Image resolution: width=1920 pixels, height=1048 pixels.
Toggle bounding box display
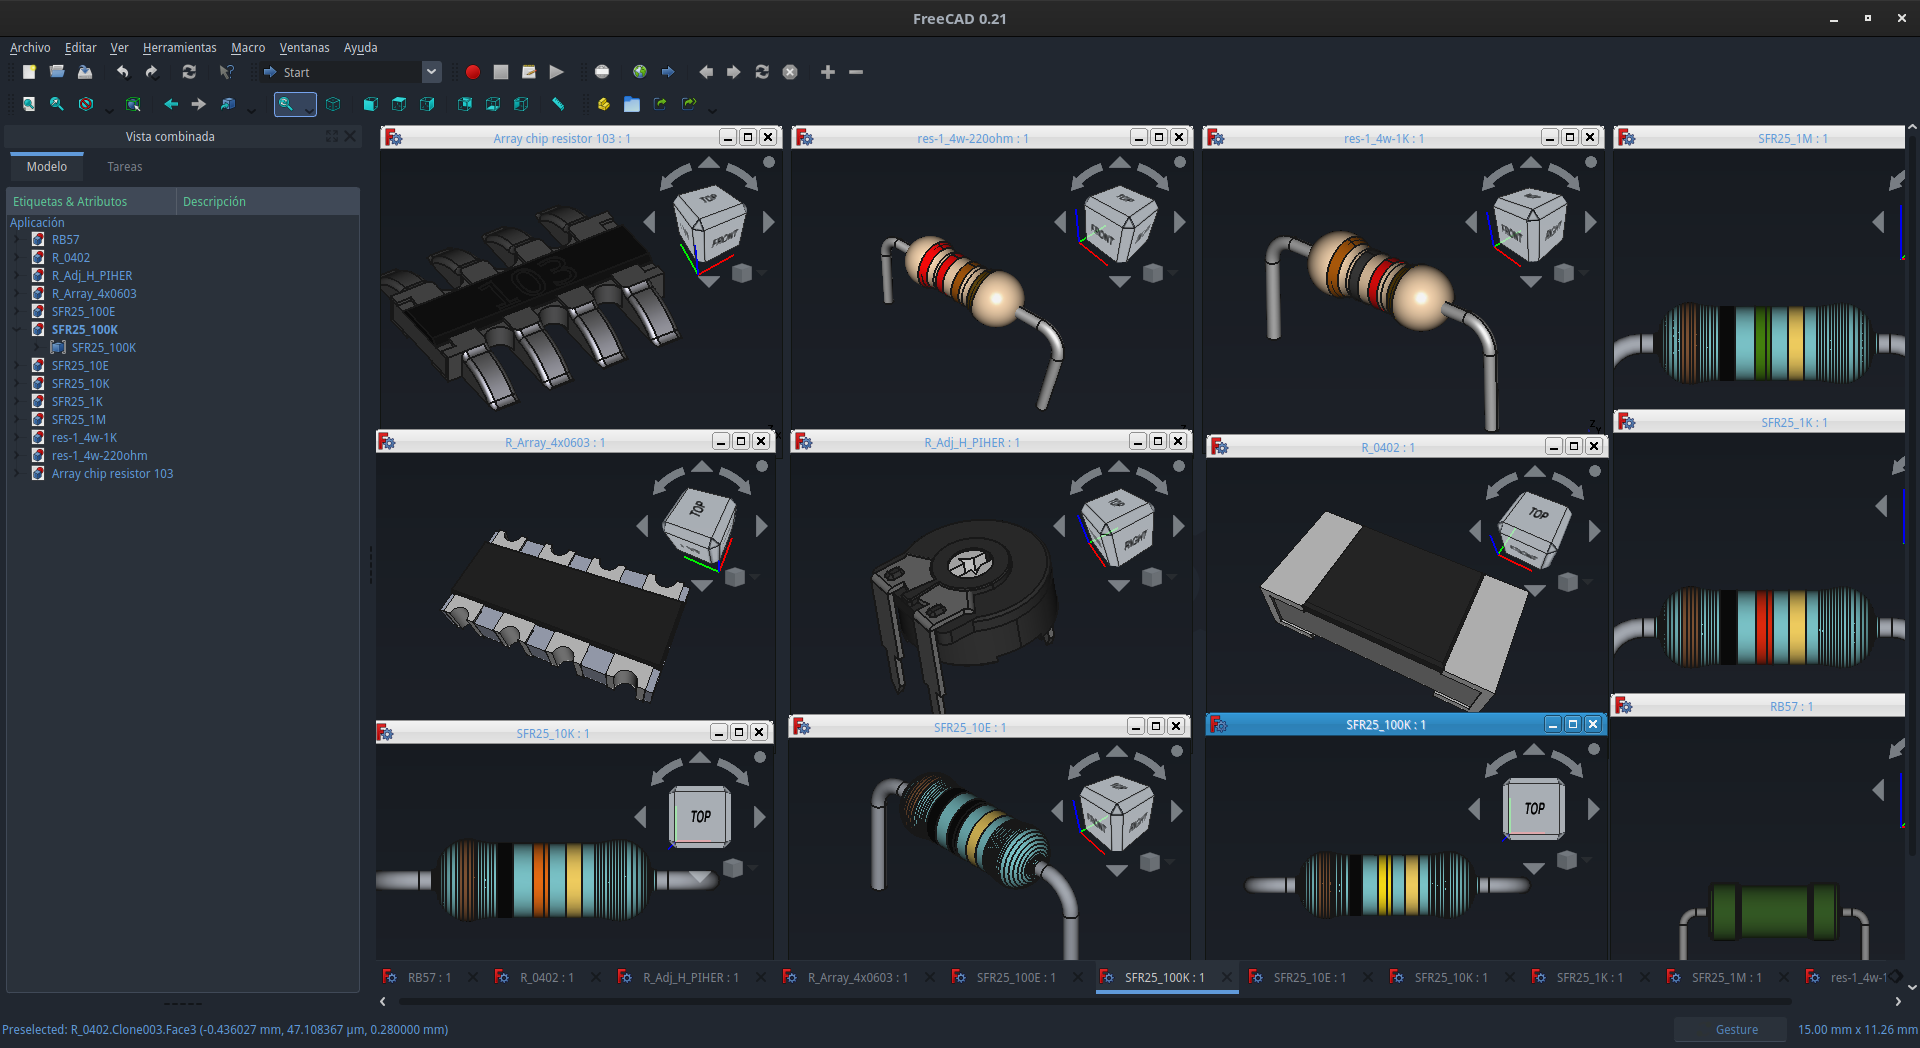pyautogui.click(x=133, y=104)
